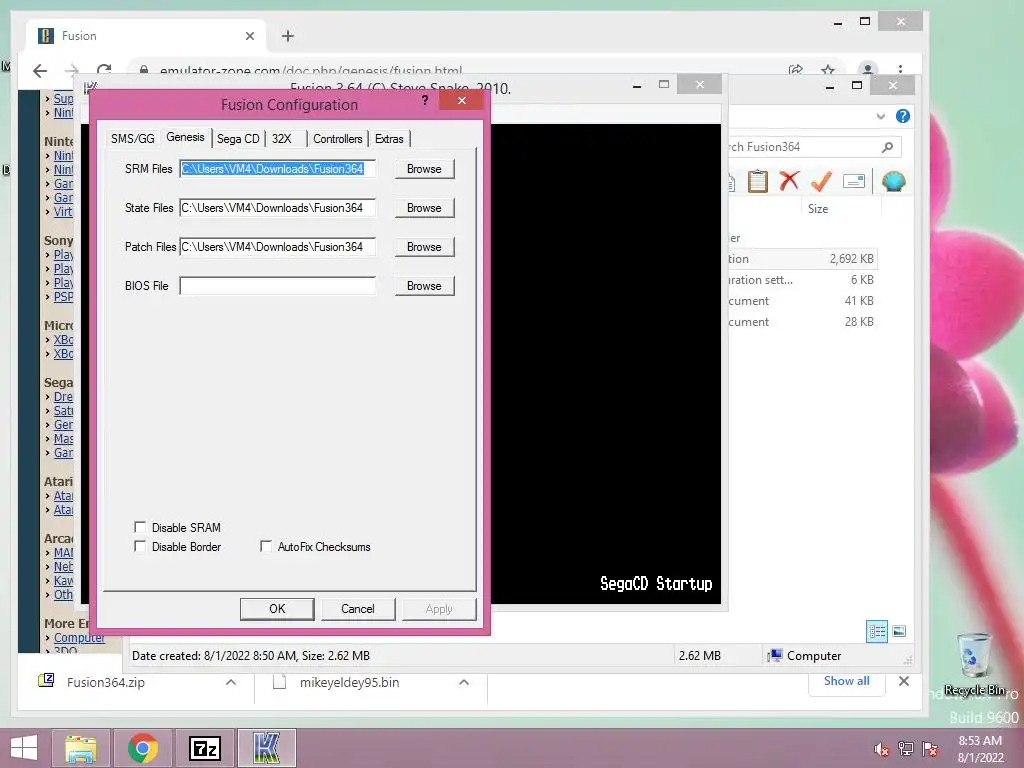Image resolution: width=1024 pixels, height=768 pixels.
Task: Click the help question mark in Fusion Configuration
Action: click(x=425, y=100)
